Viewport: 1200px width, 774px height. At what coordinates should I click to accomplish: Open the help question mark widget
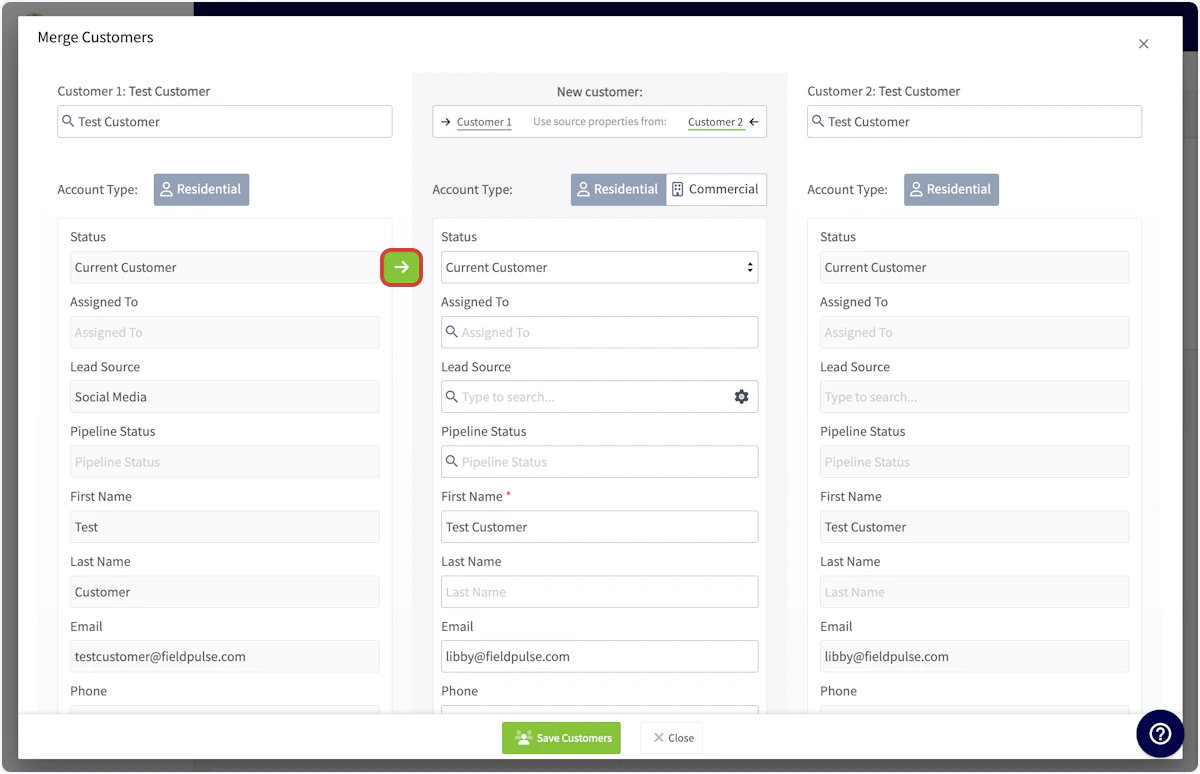pos(1160,734)
